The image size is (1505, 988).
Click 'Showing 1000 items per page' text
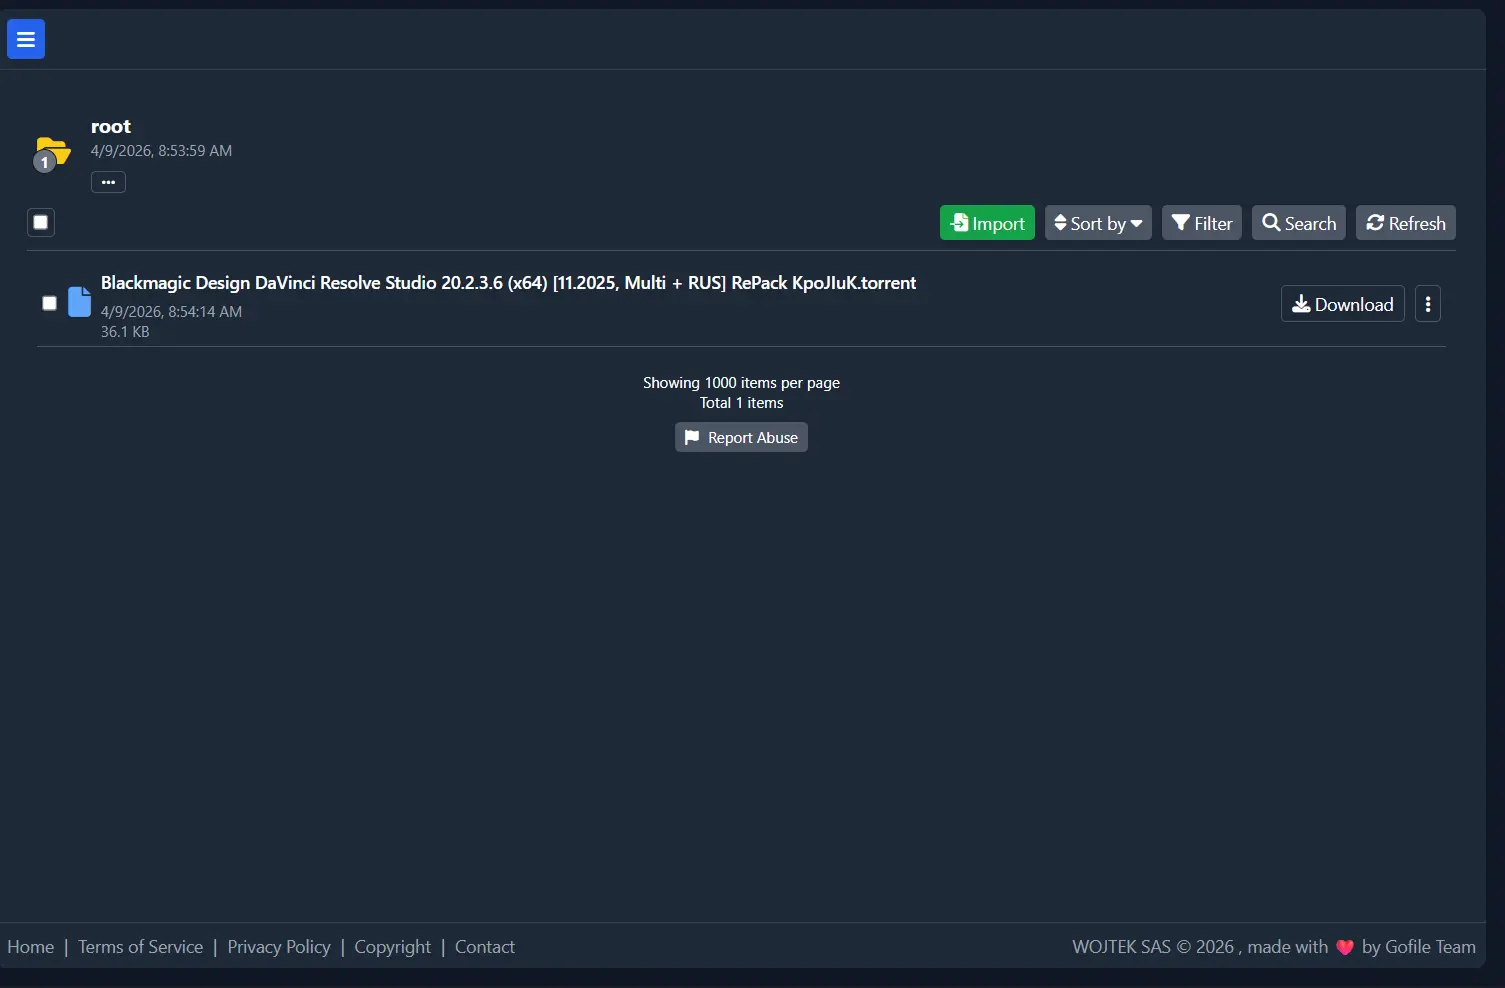(741, 383)
